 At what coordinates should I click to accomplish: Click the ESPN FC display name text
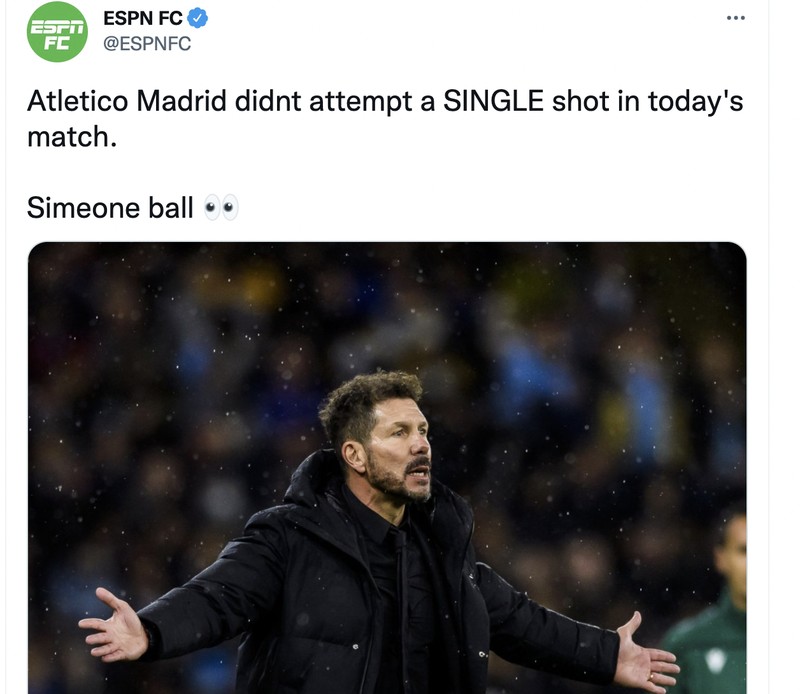click(143, 17)
